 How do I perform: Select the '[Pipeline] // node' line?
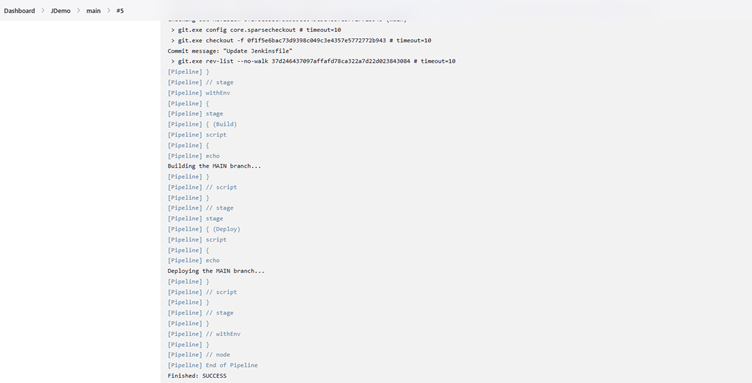[199, 355]
